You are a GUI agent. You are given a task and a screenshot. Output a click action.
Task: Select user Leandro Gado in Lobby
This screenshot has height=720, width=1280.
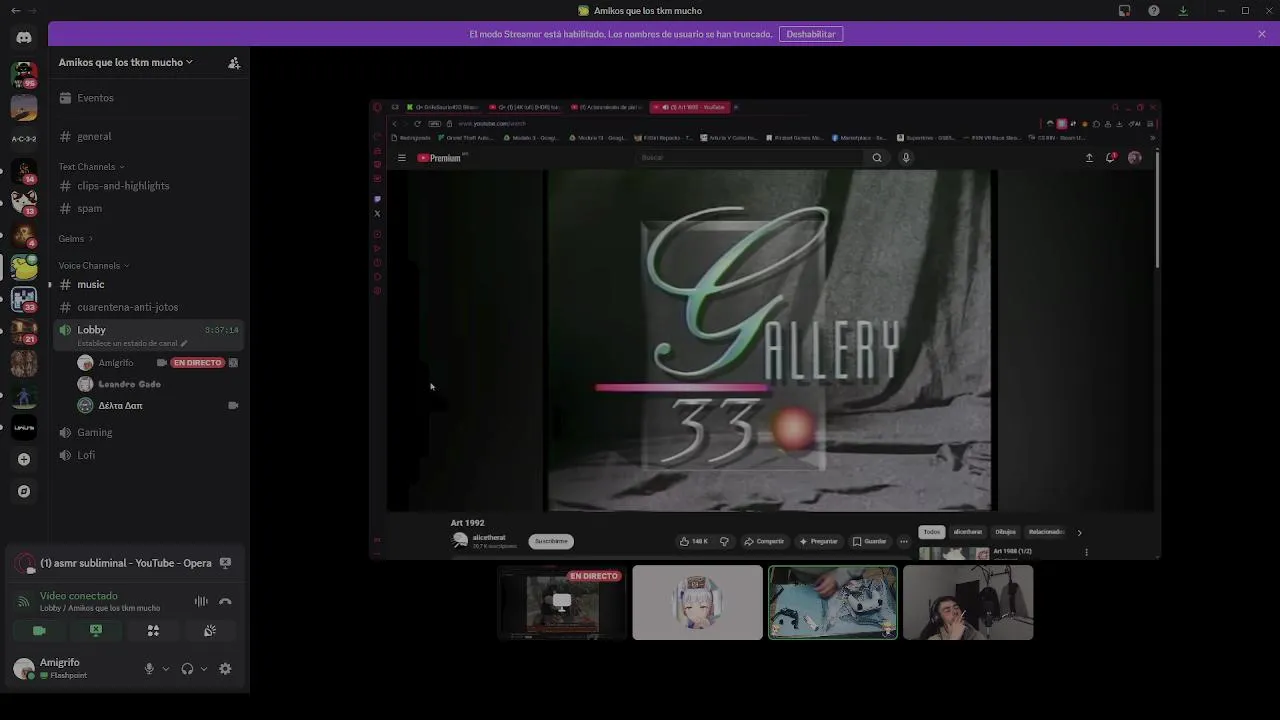pyautogui.click(x=129, y=384)
